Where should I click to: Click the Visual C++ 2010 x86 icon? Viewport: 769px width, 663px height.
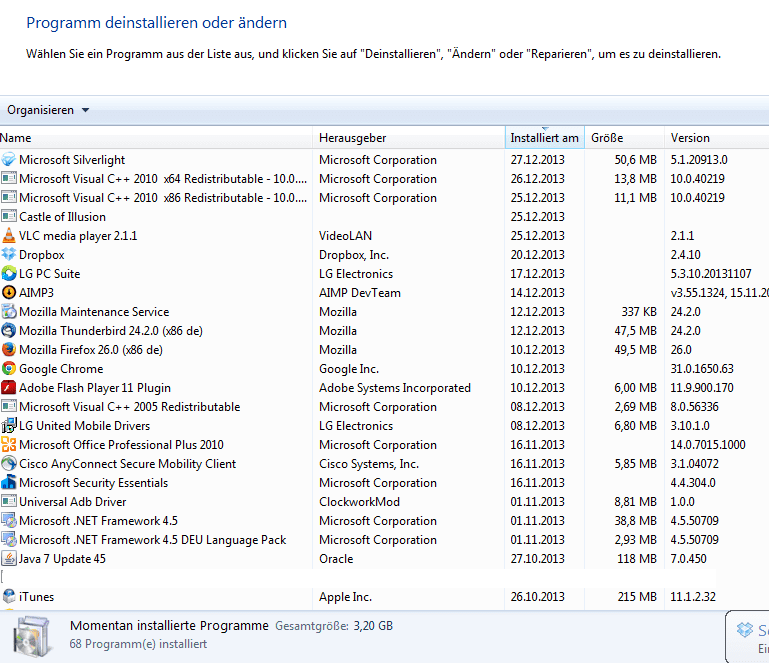[9, 198]
